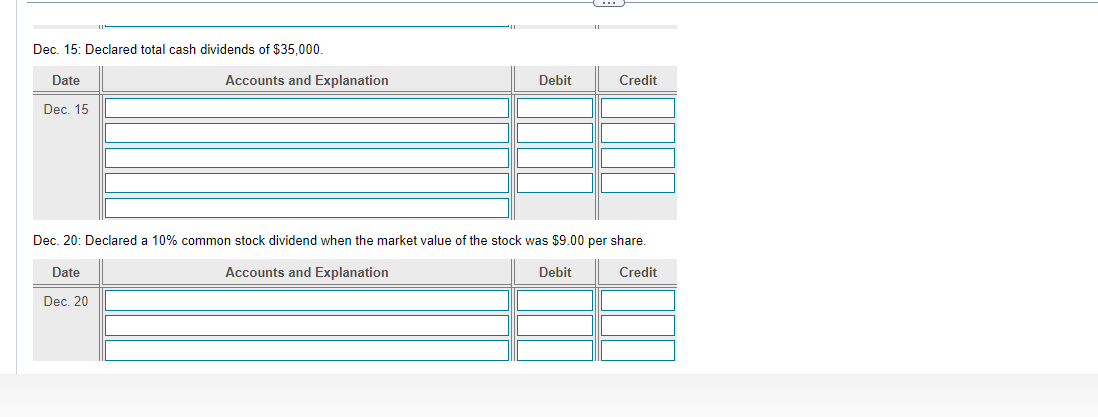Click Dec. 15 first row account field
Viewport: 1098px width, 417px height.
(307, 108)
